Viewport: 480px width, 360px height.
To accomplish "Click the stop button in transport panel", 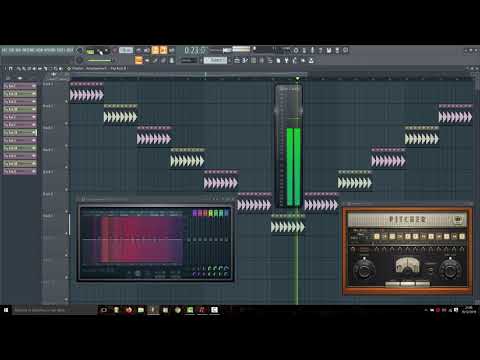I will click(x=107, y=51).
